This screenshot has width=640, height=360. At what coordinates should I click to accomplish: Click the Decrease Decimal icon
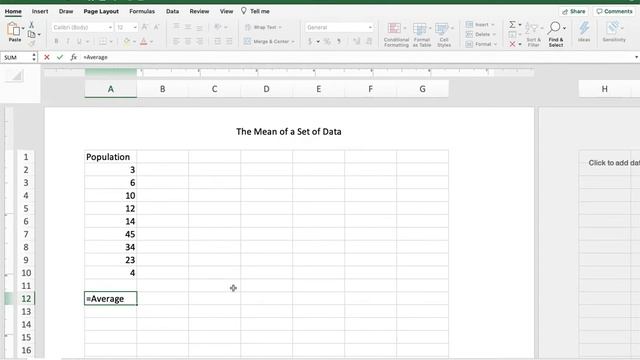pyautogui.click(x=369, y=41)
